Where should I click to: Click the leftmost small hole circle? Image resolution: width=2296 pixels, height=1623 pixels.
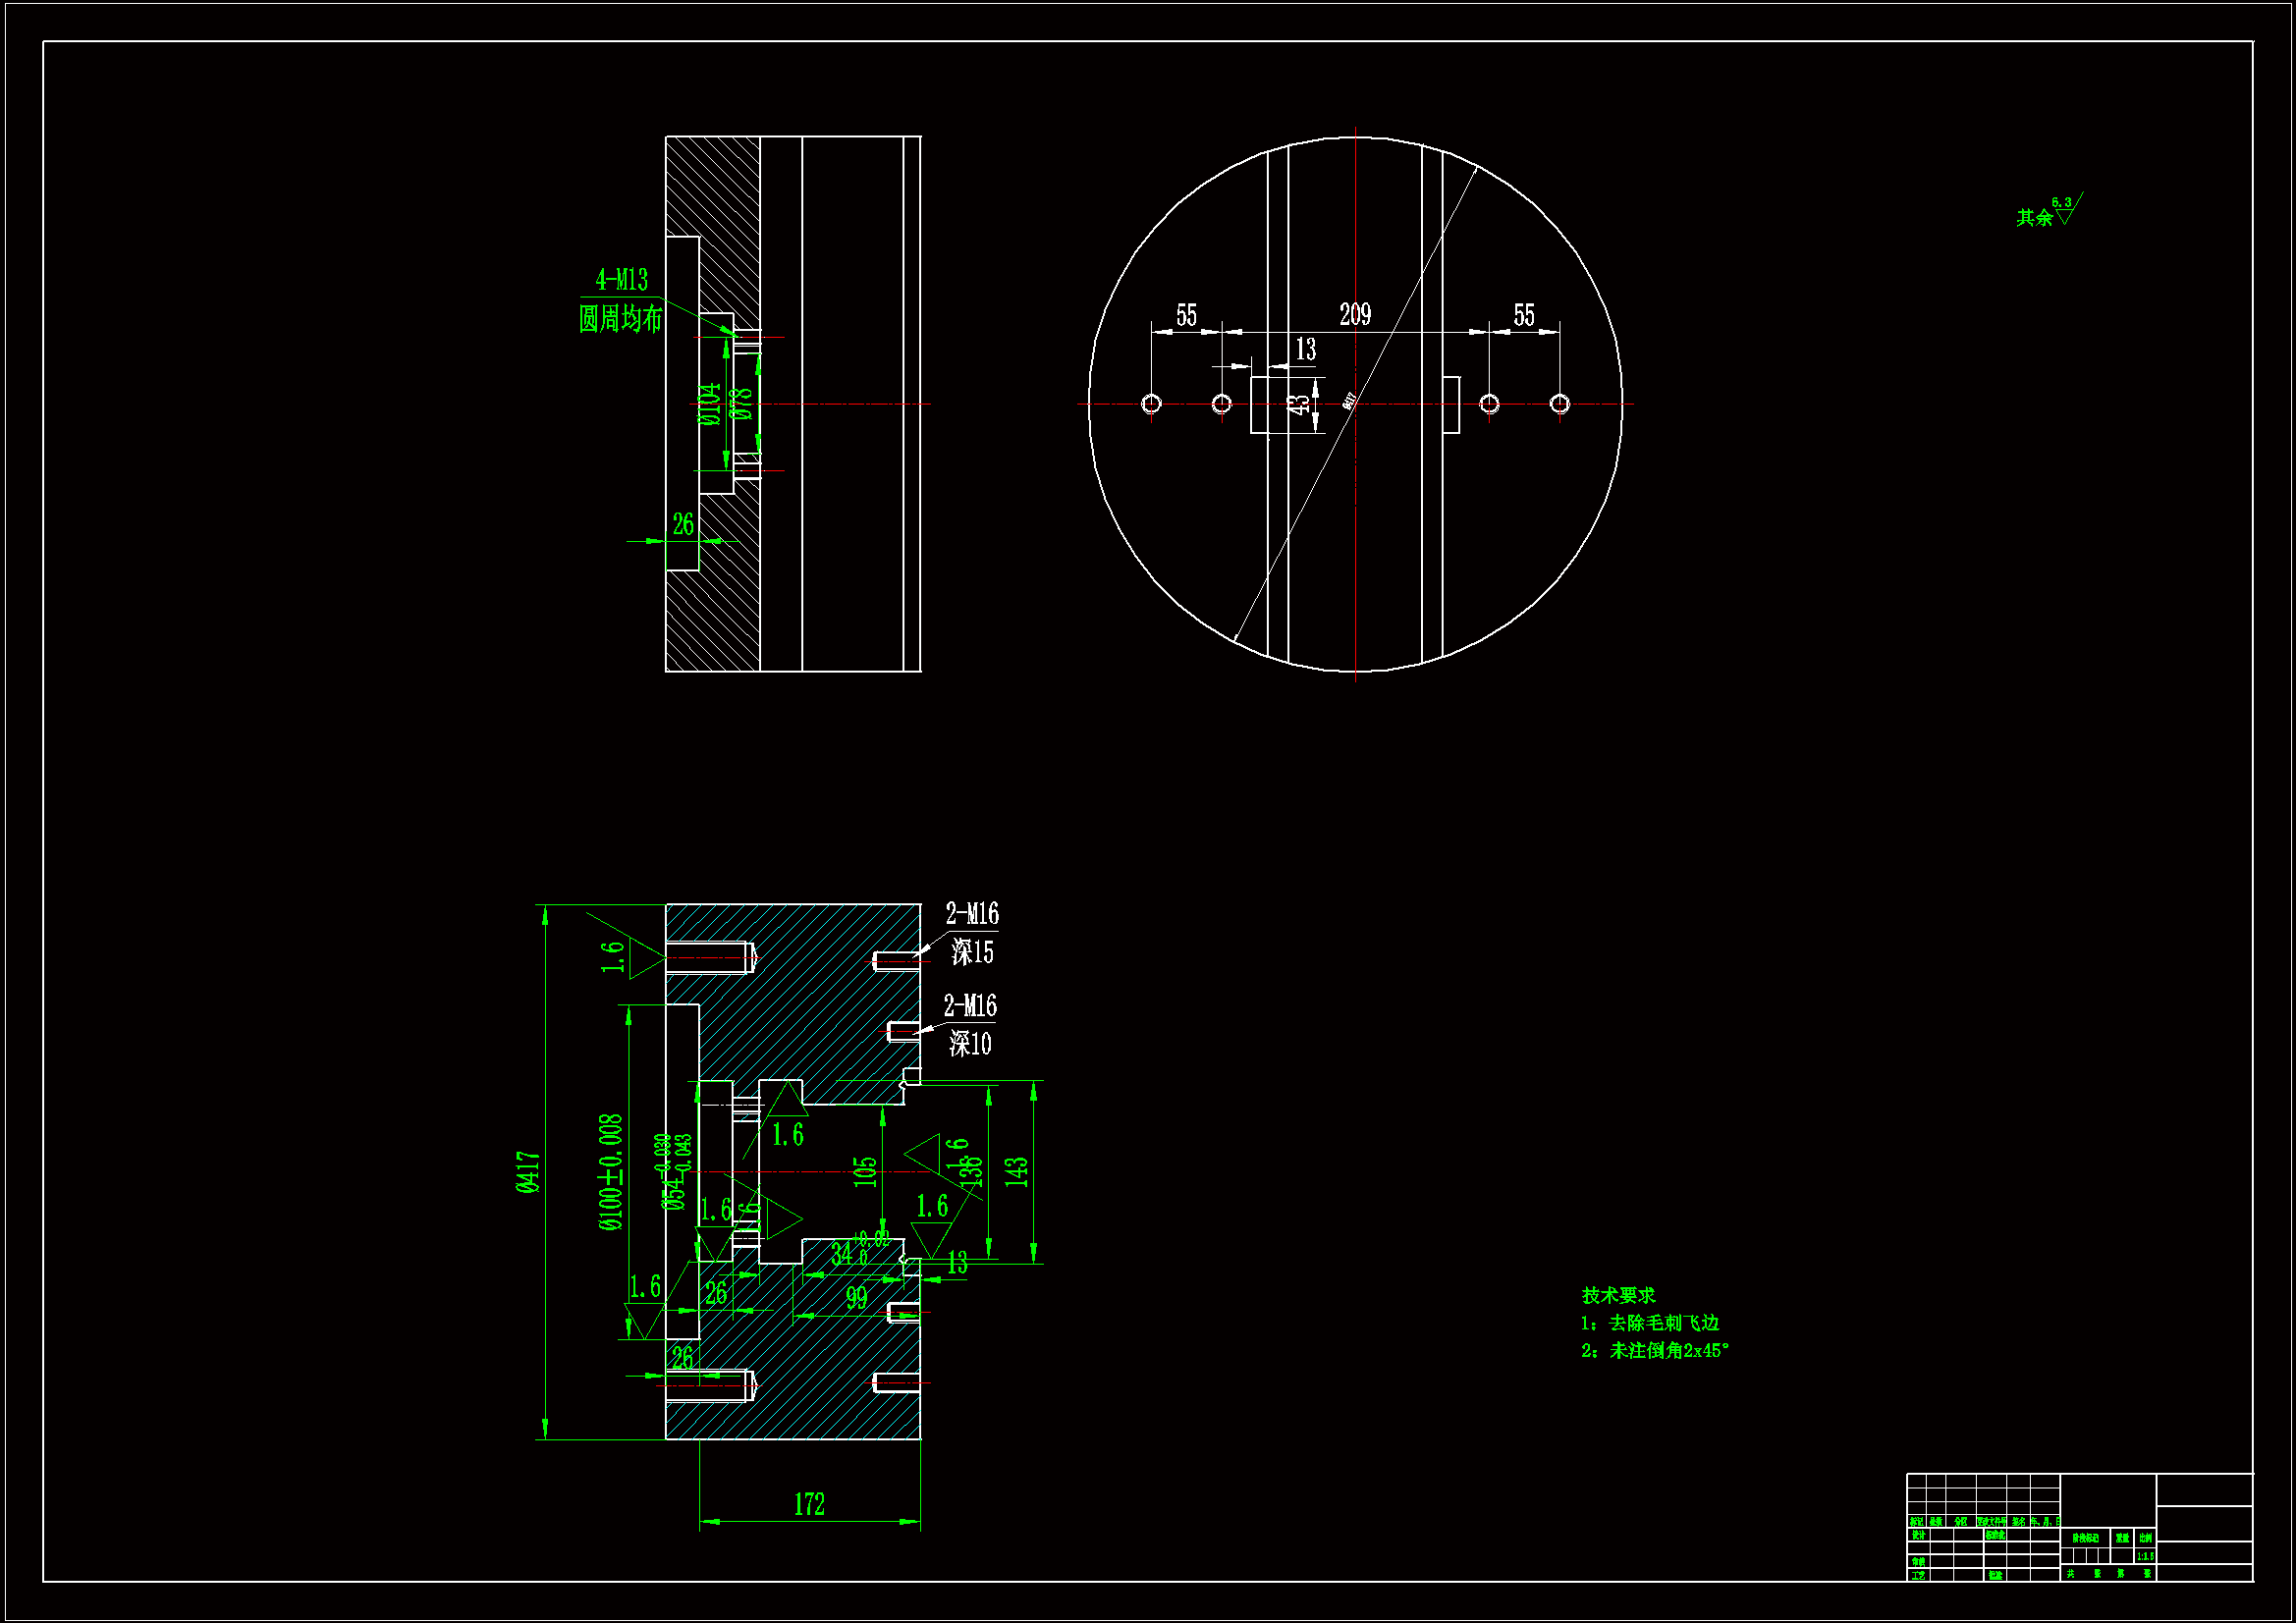click(1151, 403)
